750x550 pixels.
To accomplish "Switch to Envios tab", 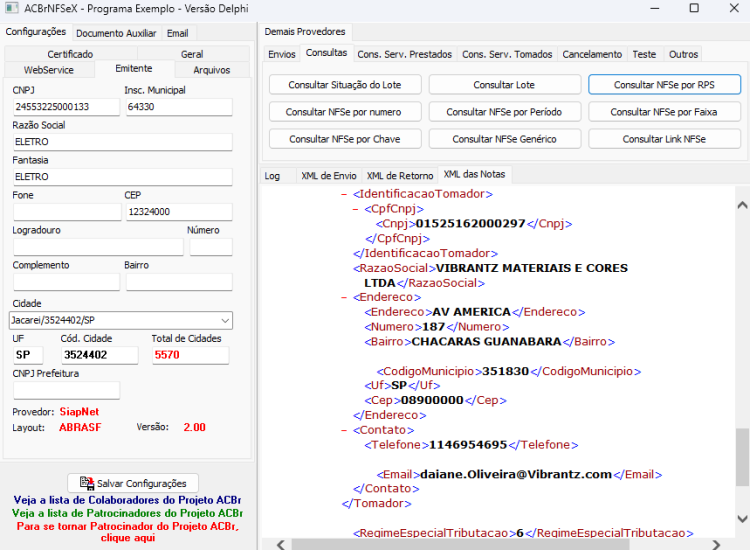I will (282, 54).
